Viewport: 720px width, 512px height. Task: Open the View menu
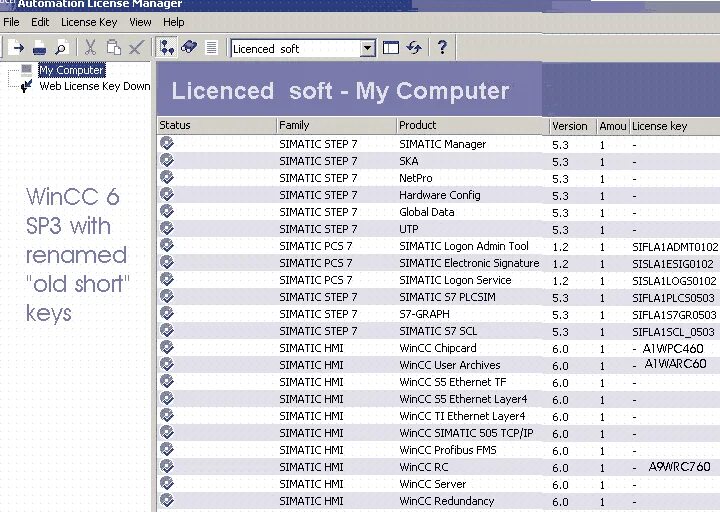[x=140, y=22]
